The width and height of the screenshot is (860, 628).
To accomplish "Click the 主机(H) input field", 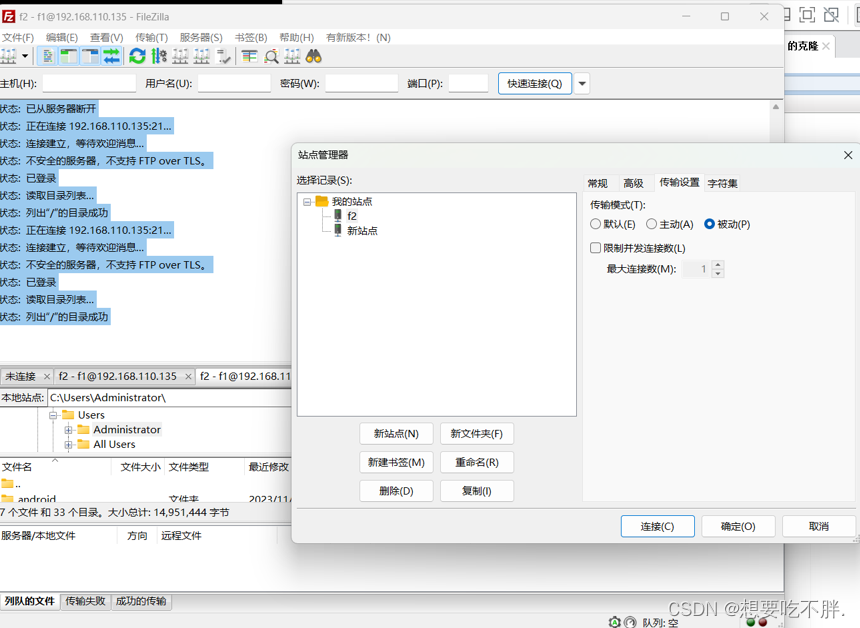I will (89, 83).
